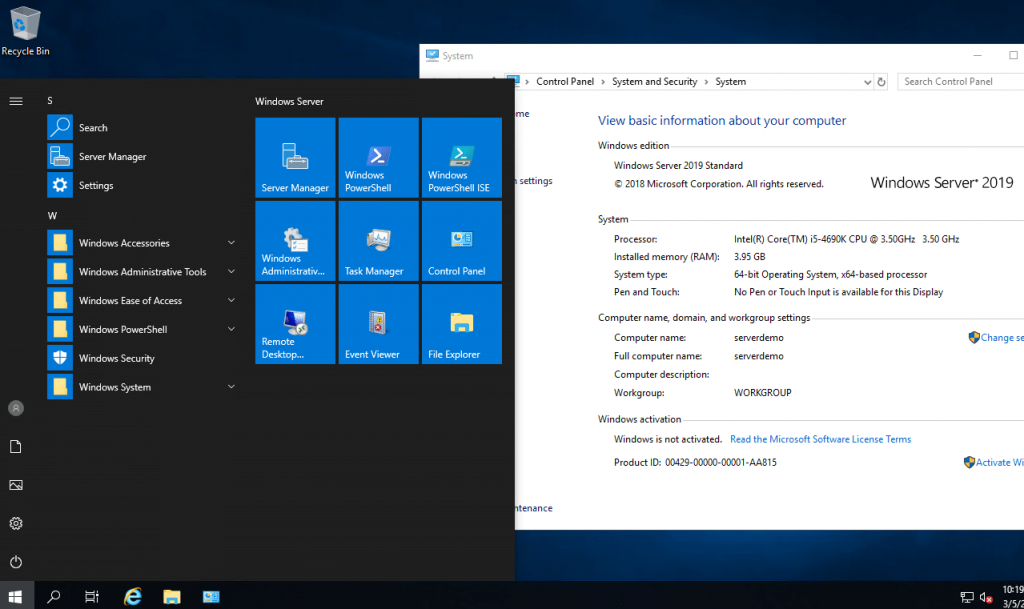
Task: Launch Event Viewer from the Start tiles
Action: pyautogui.click(x=378, y=323)
